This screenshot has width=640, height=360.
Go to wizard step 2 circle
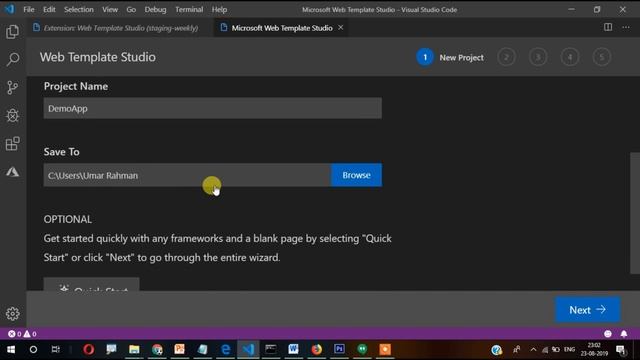coord(506,57)
